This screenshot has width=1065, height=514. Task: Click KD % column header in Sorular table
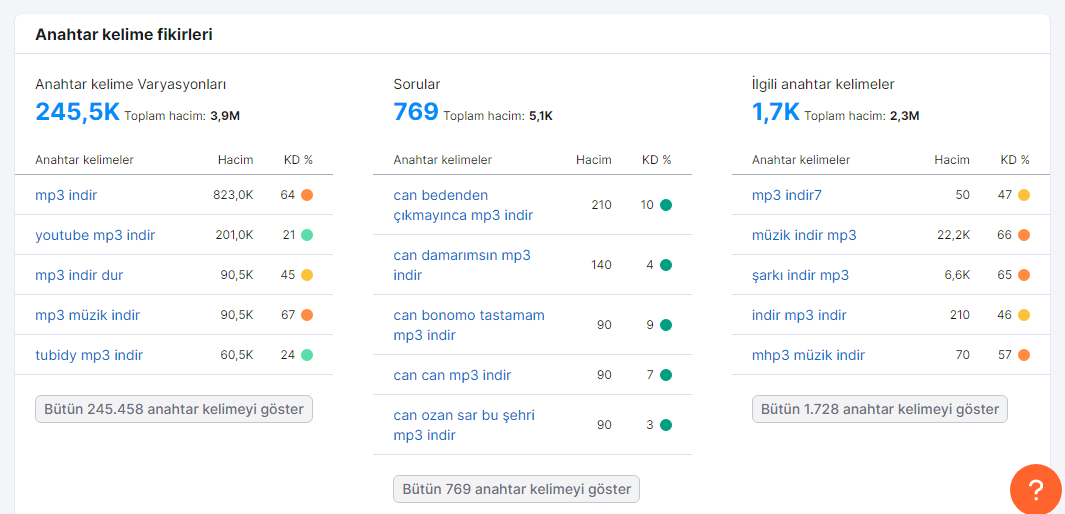657,160
